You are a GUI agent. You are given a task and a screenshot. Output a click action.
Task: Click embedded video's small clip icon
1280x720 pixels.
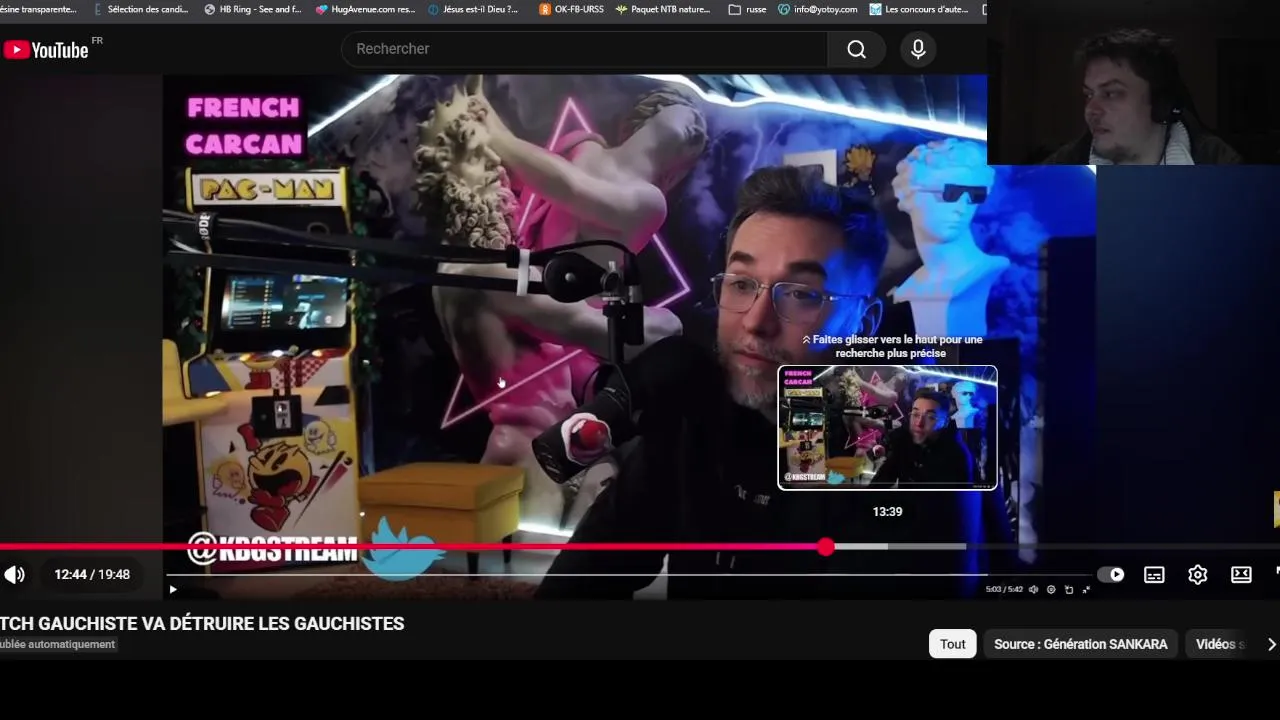pyautogui.click(x=1069, y=590)
